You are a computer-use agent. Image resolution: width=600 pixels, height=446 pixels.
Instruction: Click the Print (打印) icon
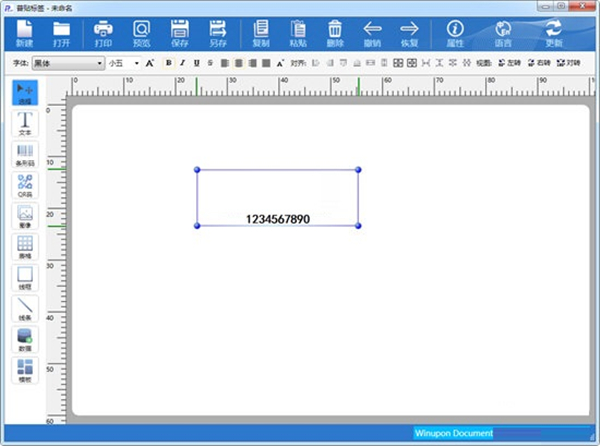coord(103,33)
